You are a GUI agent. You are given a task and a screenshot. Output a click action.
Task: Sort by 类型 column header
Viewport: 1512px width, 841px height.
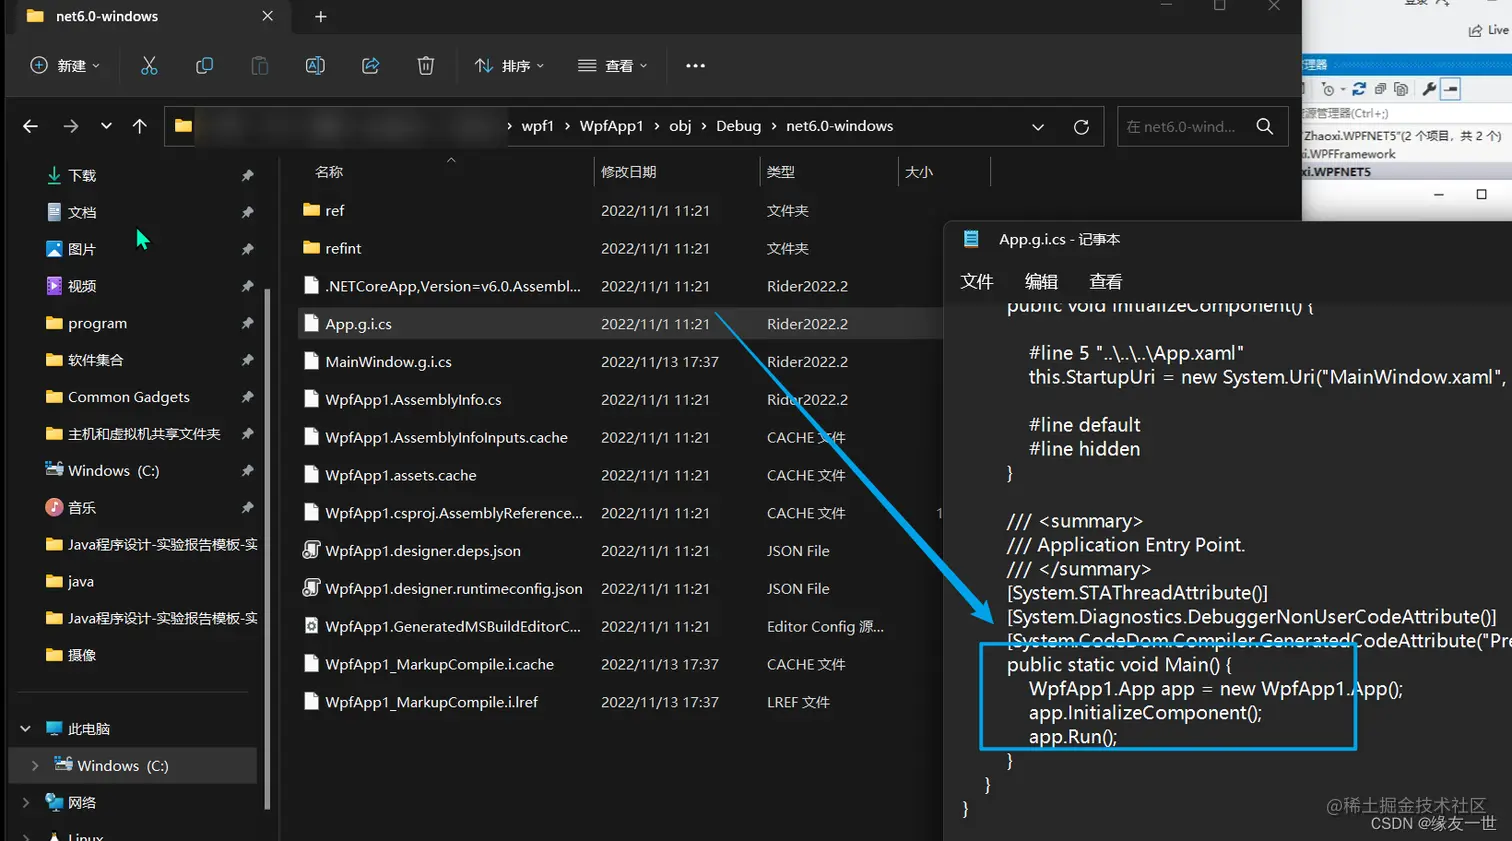point(780,172)
